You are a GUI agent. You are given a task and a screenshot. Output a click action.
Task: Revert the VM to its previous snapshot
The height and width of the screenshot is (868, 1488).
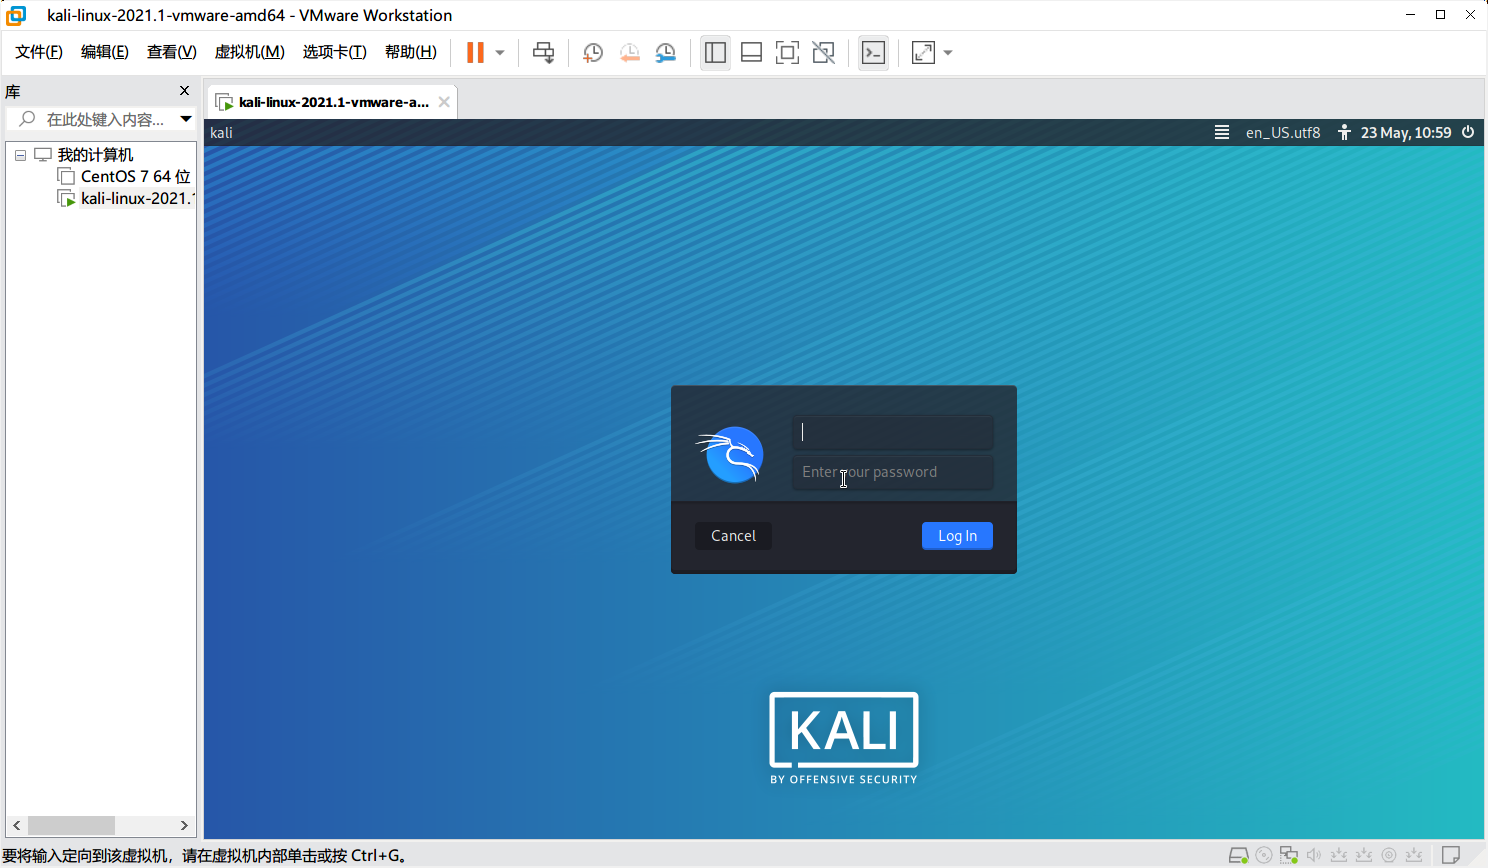pyautogui.click(x=629, y=53)
